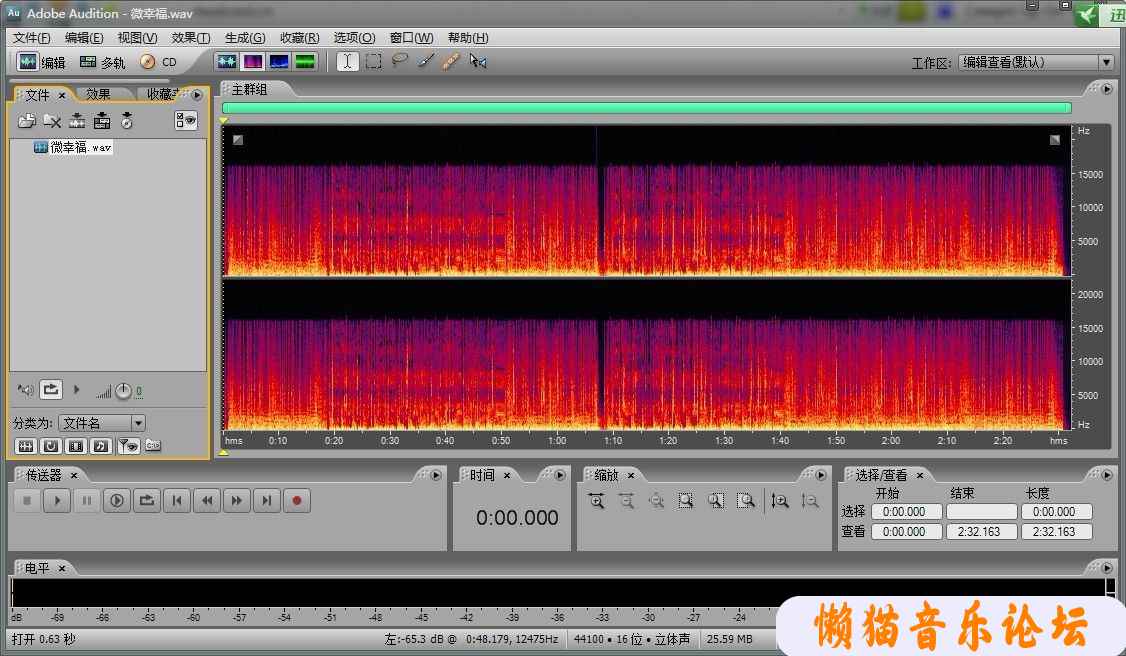Toggle show MIDI files filter button
Viewport: 1126px width, 656px height.
point(101,446)
